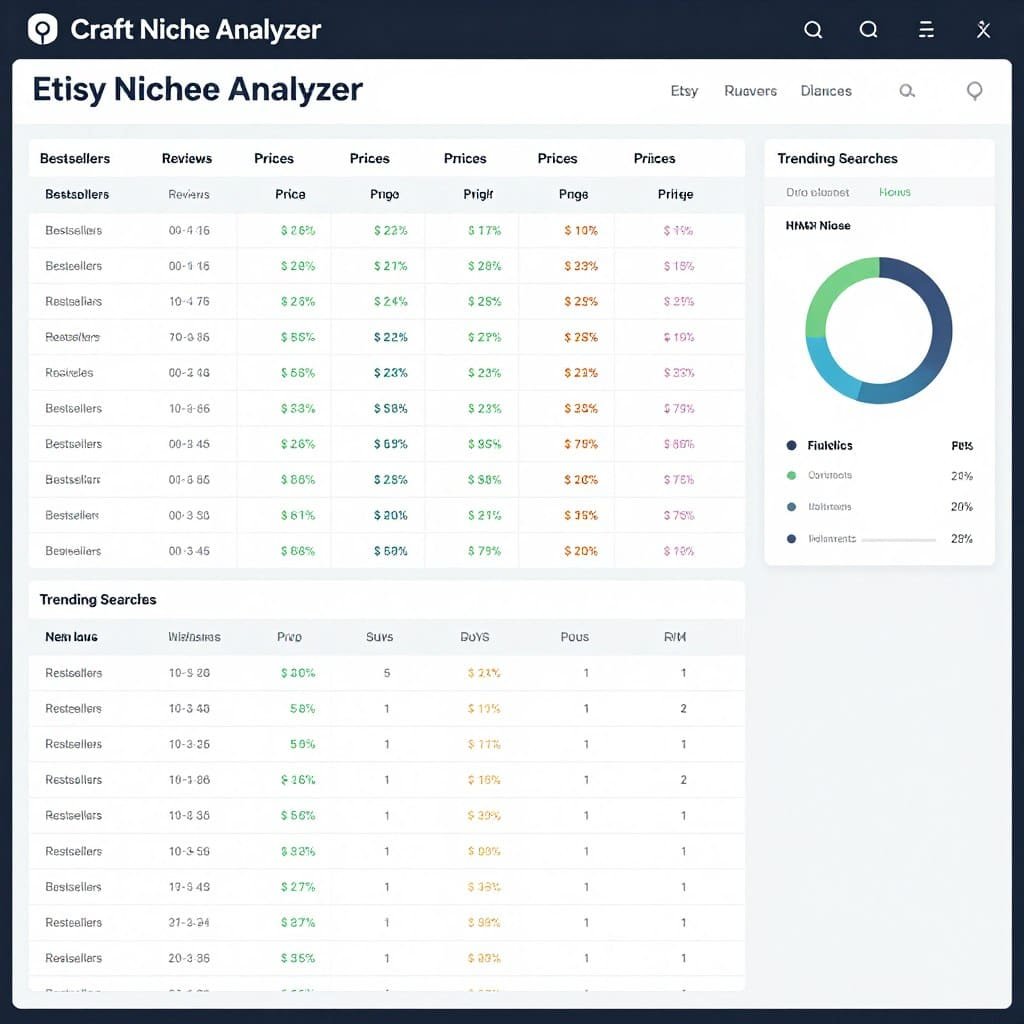Click the pin icon in the Analyzer header
1024x1024 pixels.
[974, 91]
